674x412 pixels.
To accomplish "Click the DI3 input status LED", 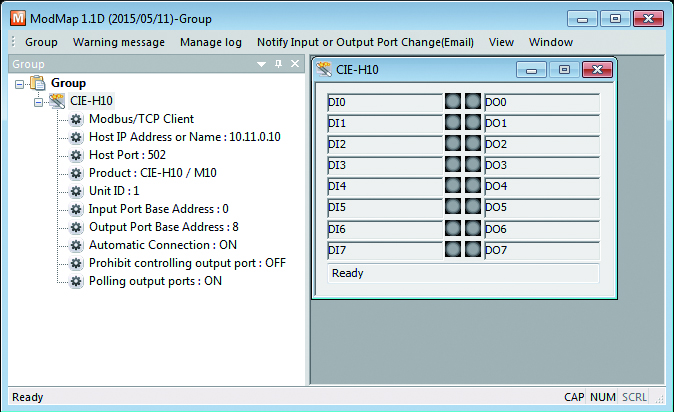I will (x=453, y=165).
